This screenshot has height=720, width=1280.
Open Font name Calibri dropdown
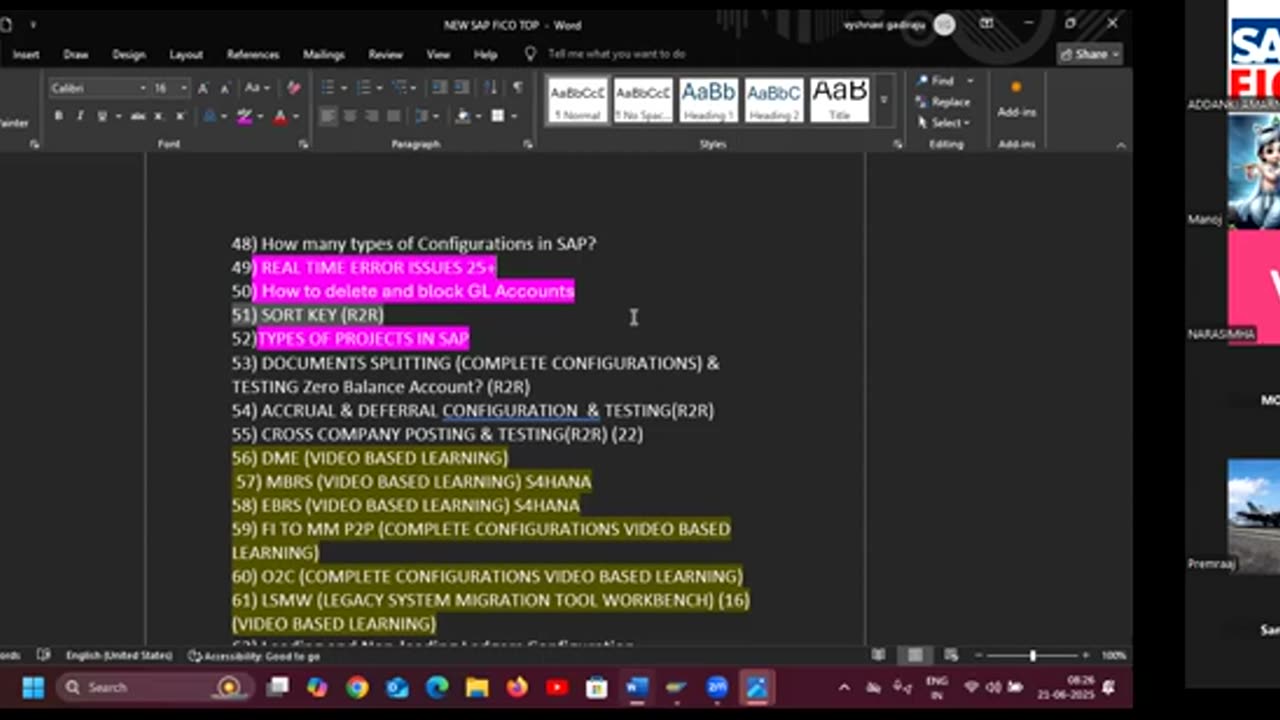[x=141, y=88]
